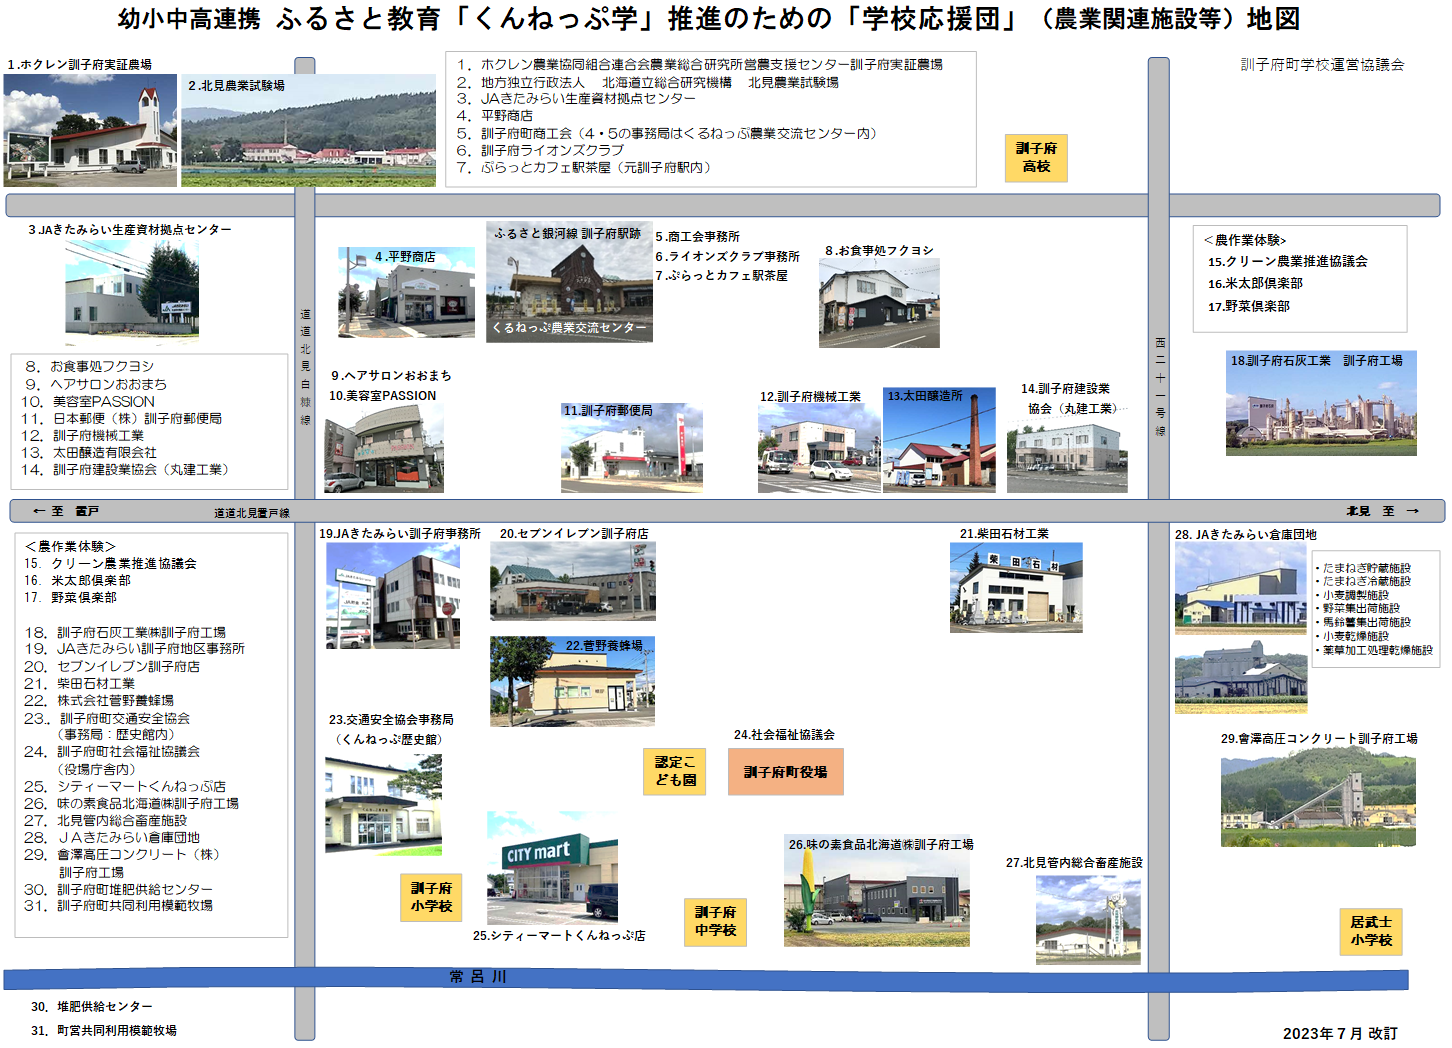Select list entry 31. 訓子府町共同利用模範牧場
1452x1048 pixels.
coord(119,906)
